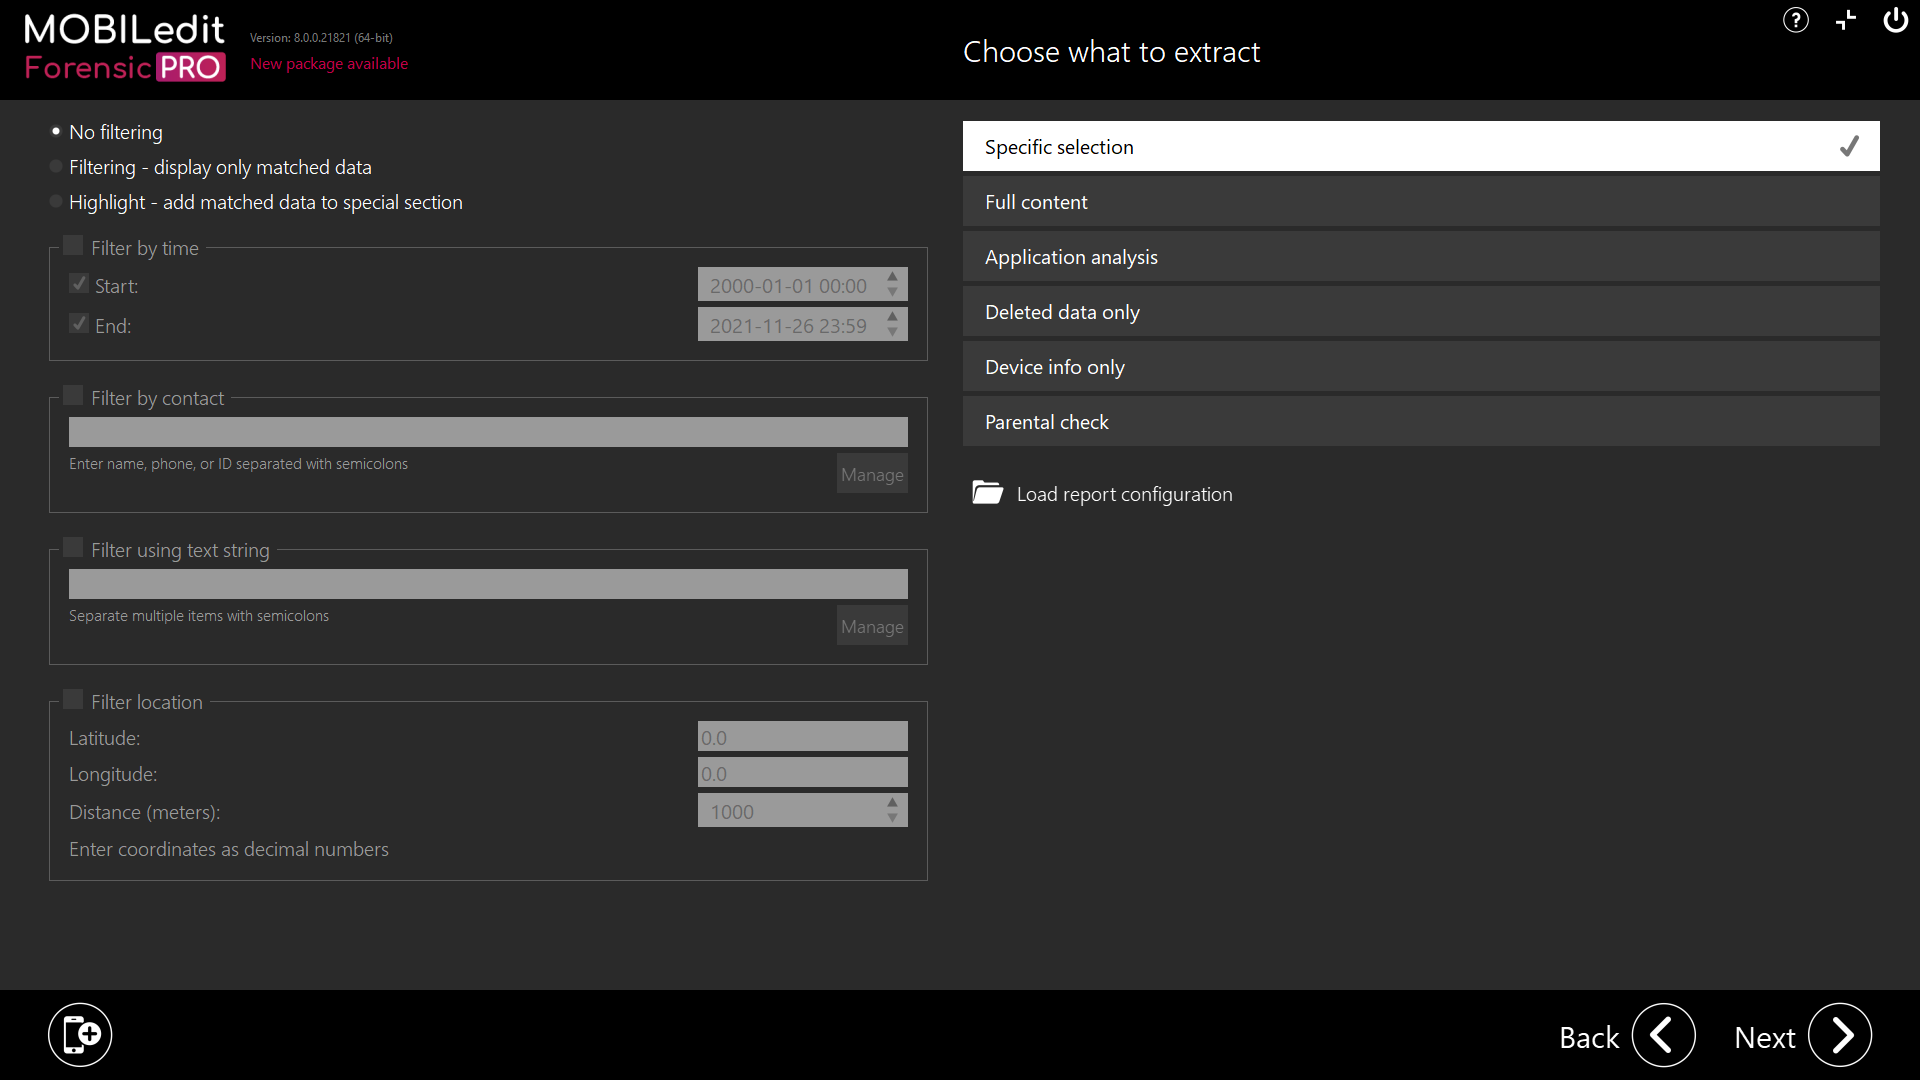Enable the Filter by contact checkbox

(x=73, y=396)
